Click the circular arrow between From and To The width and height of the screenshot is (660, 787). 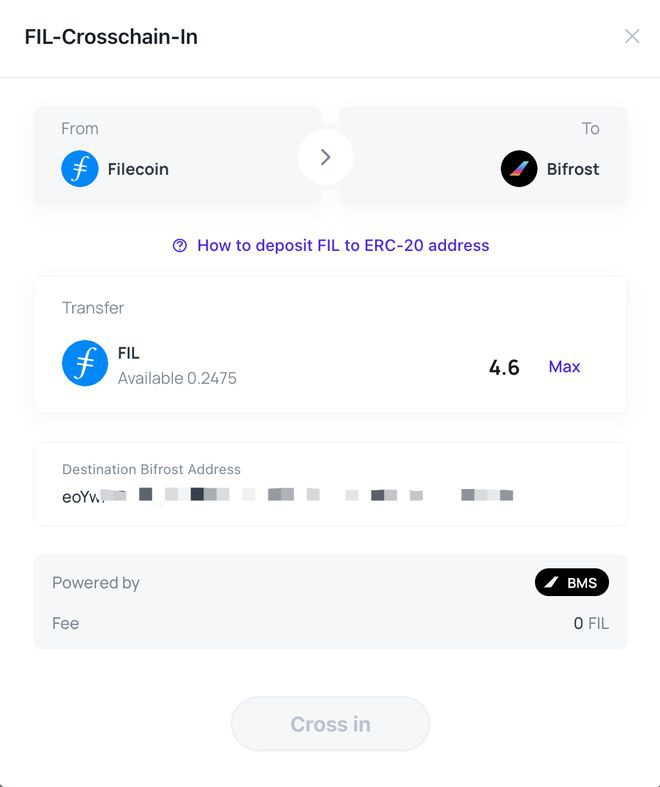pyautogui.click(x=326, y=157)
